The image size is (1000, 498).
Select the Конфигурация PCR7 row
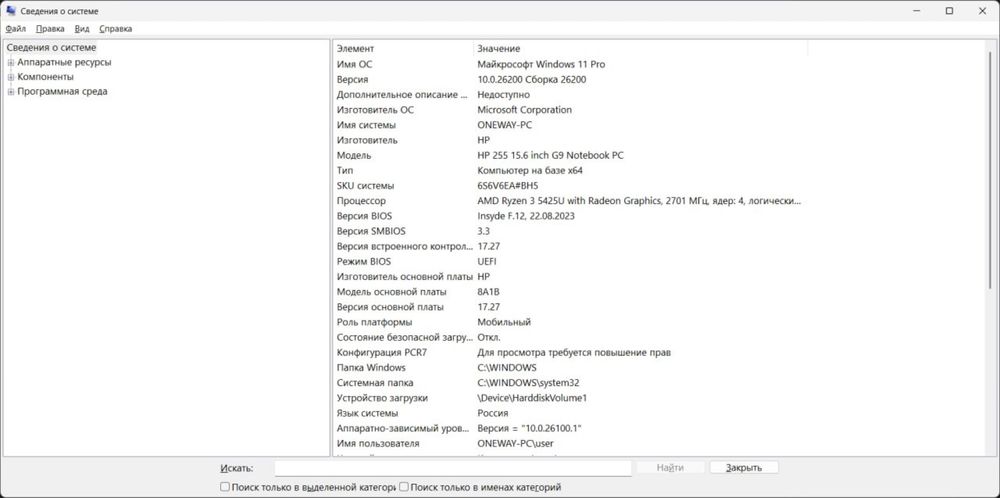tap(569, 353)
